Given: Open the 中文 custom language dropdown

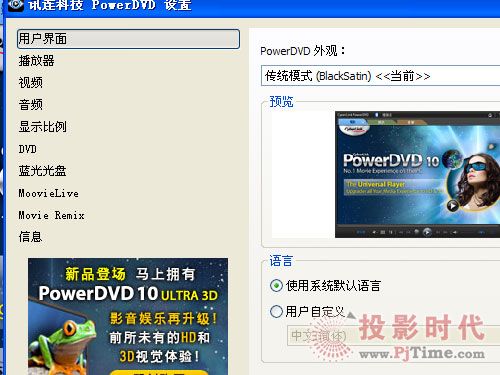Looking at the screenshot, I should click(394, 336).
